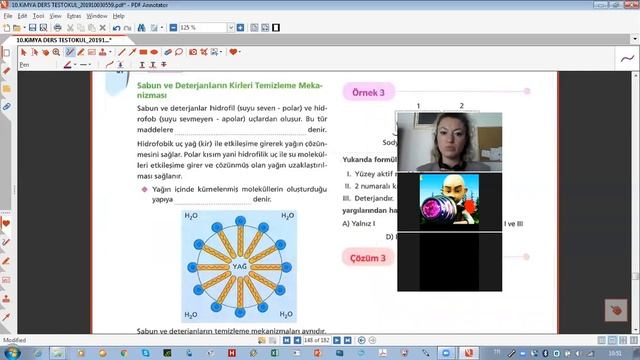The height and width of the screenshot is (360, 640).
Task: Activate the Zoom magnifier tool
Action: [x=56, y=52]
